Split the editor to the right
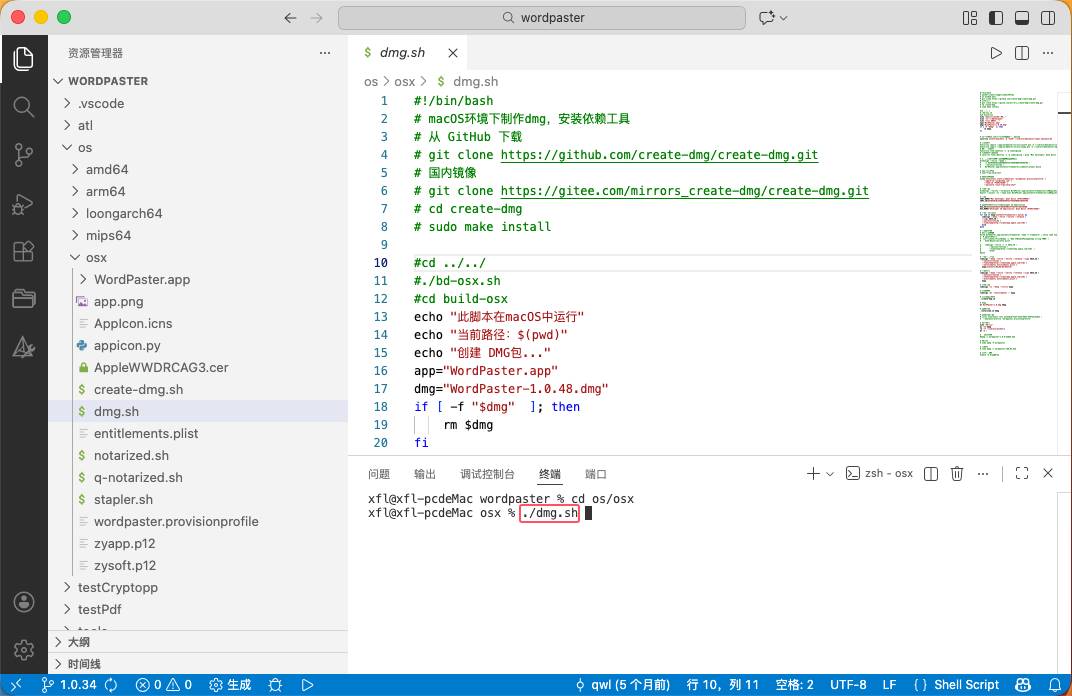Screen dimensions: 1072x696 click(x=1022, y=53)
